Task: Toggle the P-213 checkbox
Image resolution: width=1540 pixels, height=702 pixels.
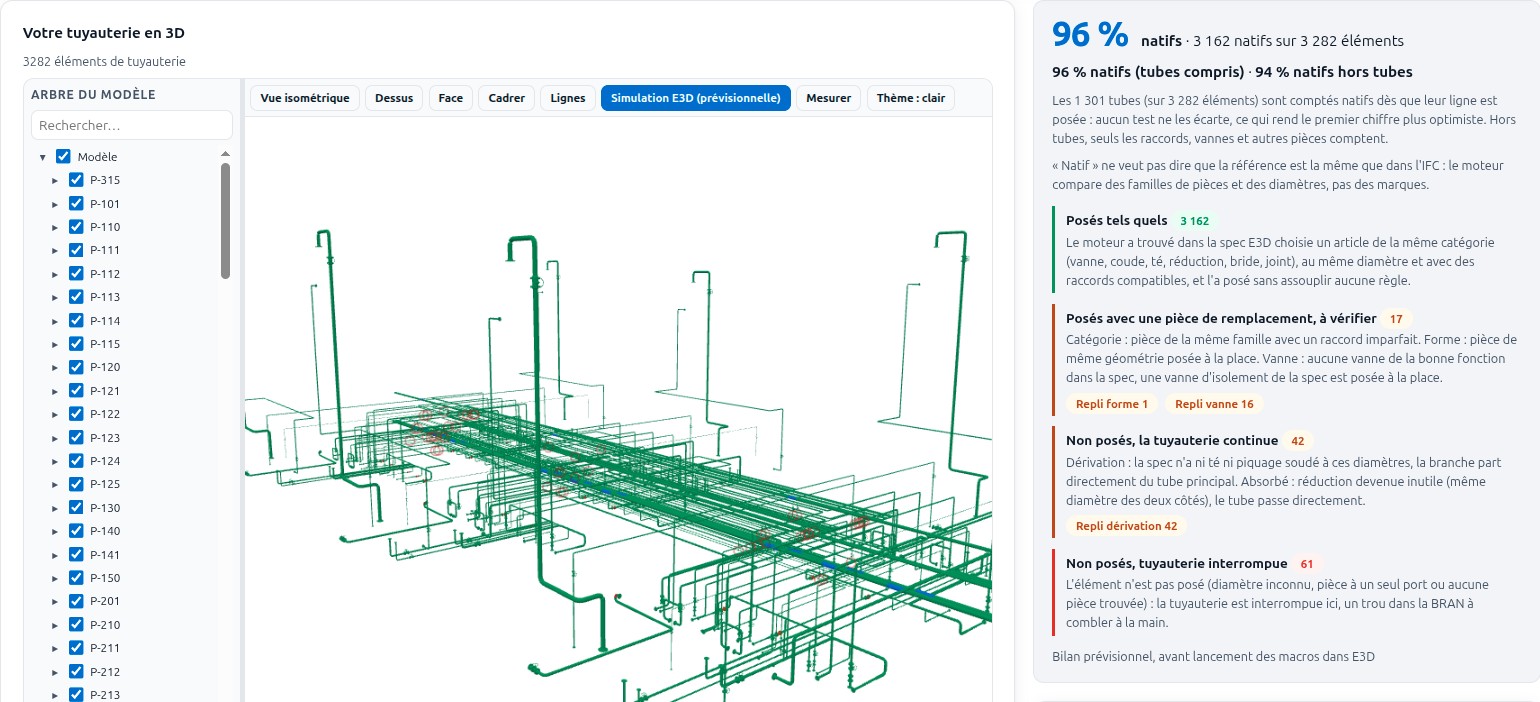Action: [76, 695]
